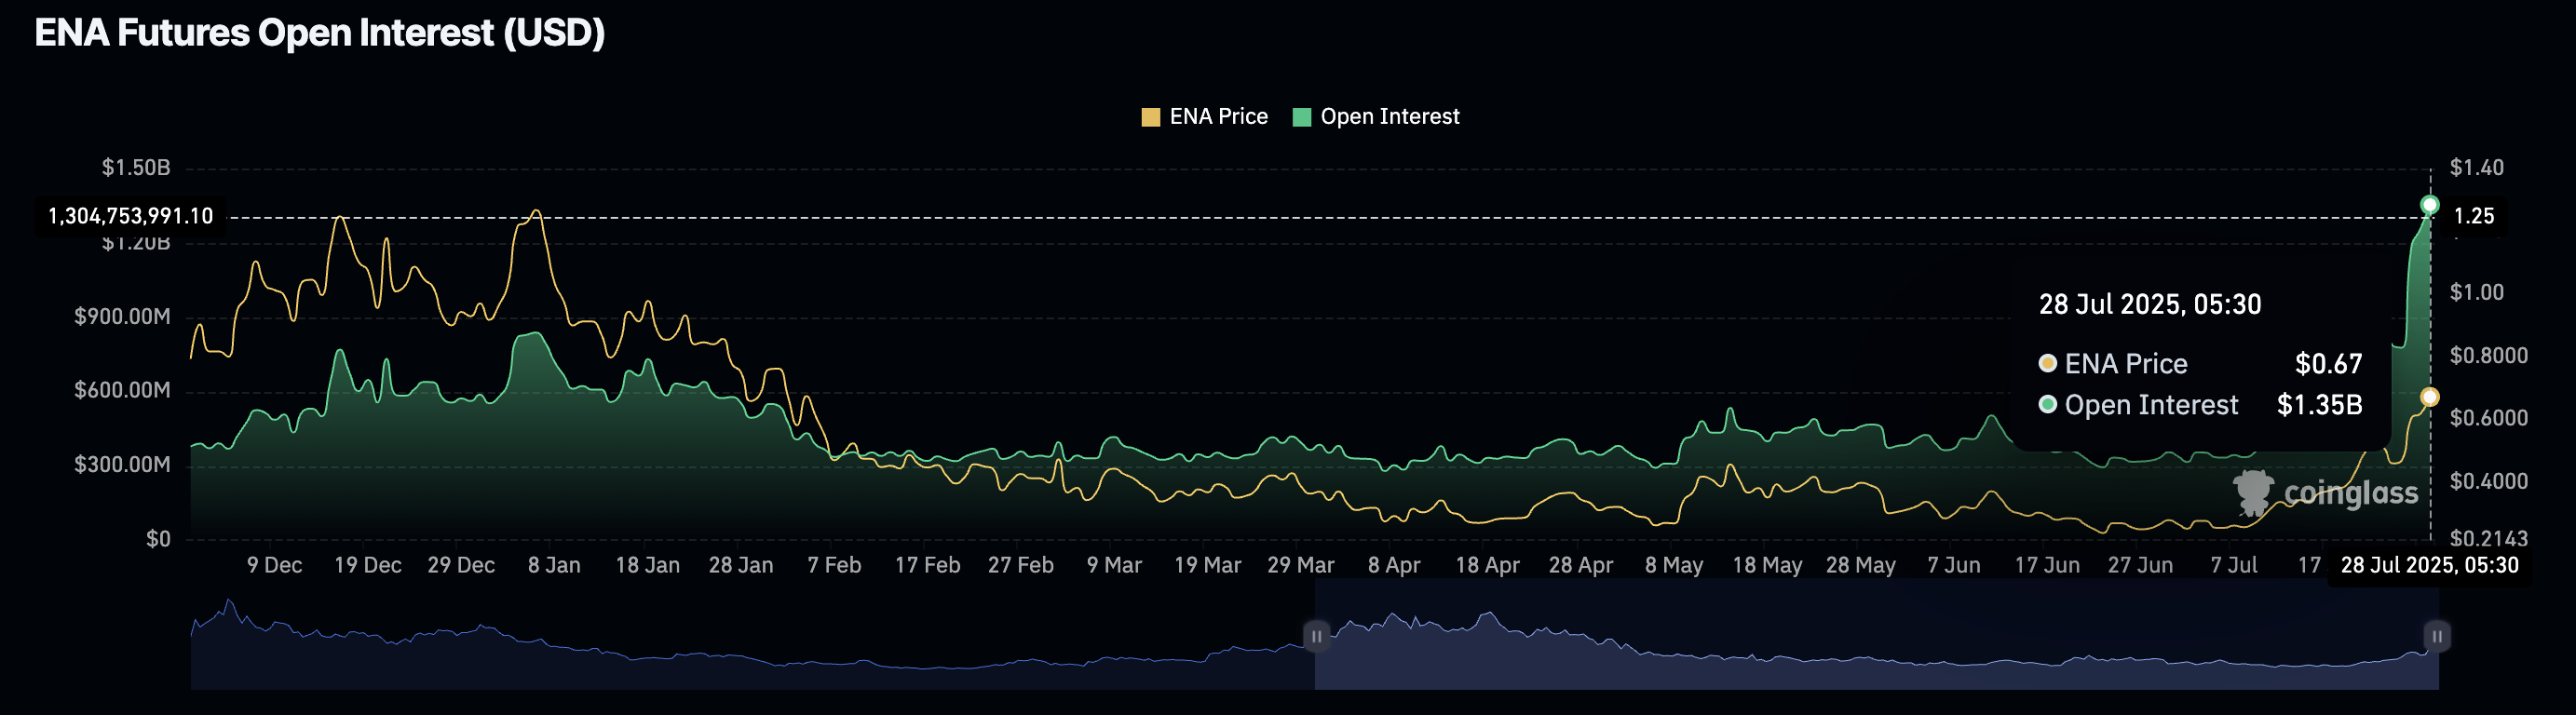
Task: Click the 18 Jan date label
Action: pos(647,566)
